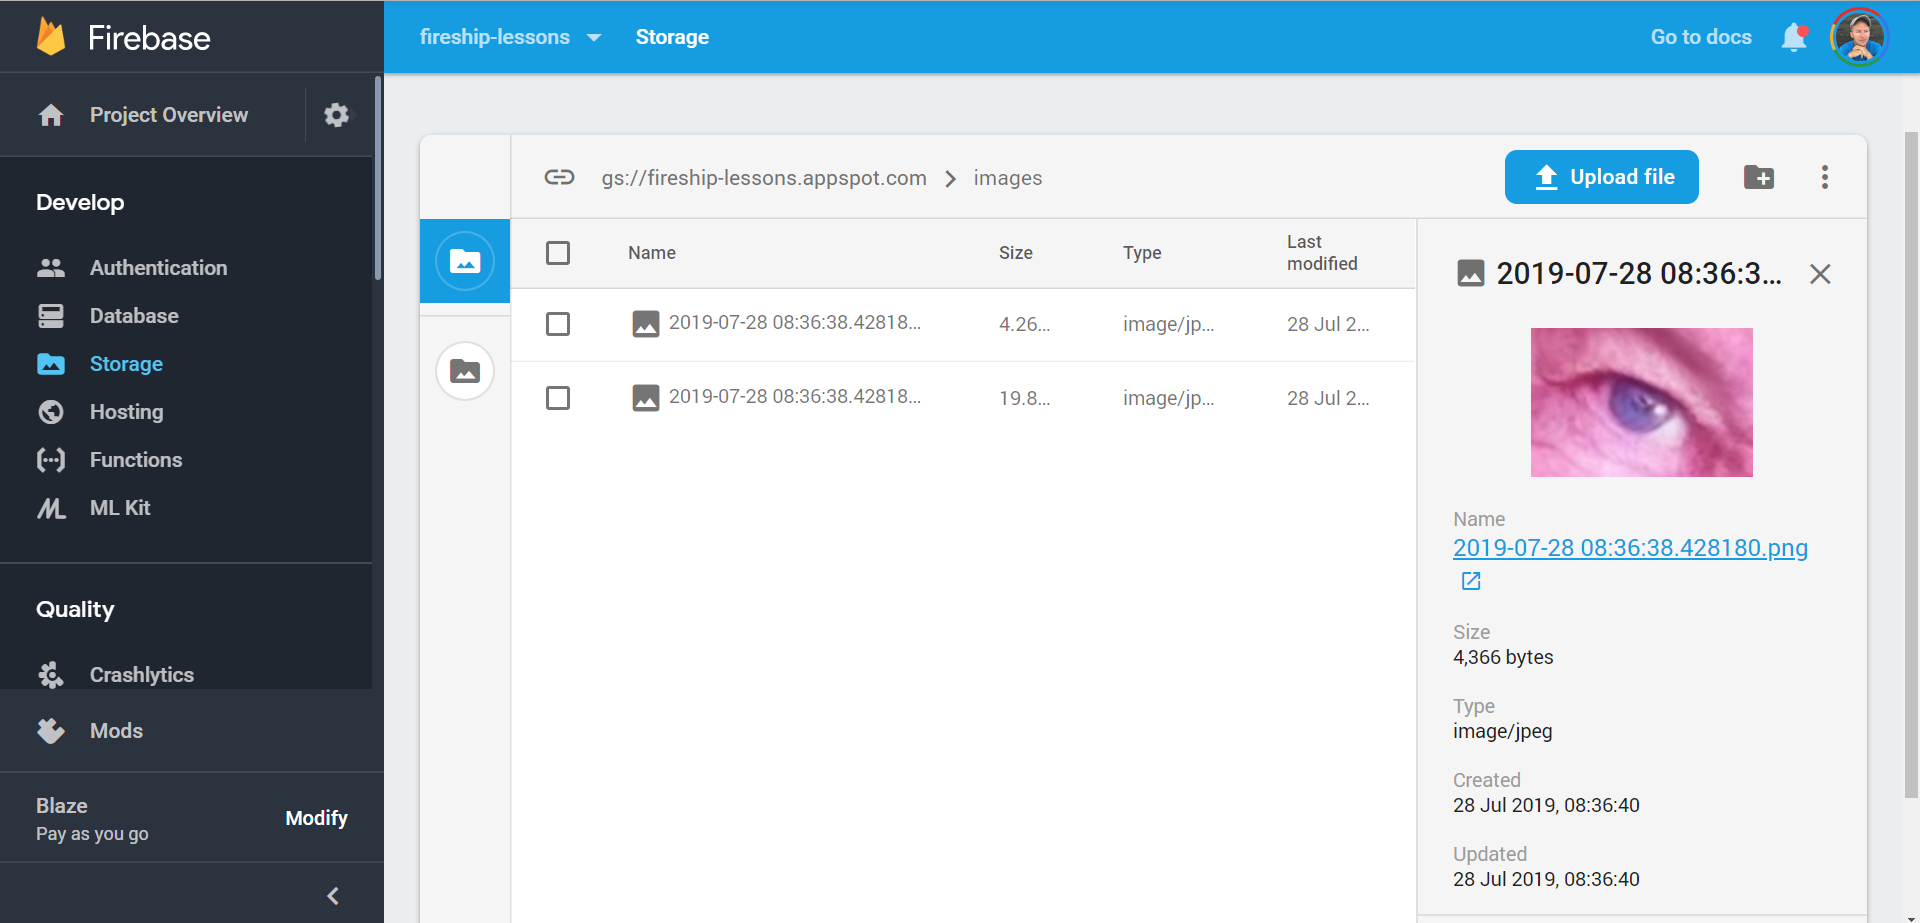Create a new folder in Storage
Screen dimensions: 1920x923
pyautogui.click(x=1760, y=177)
